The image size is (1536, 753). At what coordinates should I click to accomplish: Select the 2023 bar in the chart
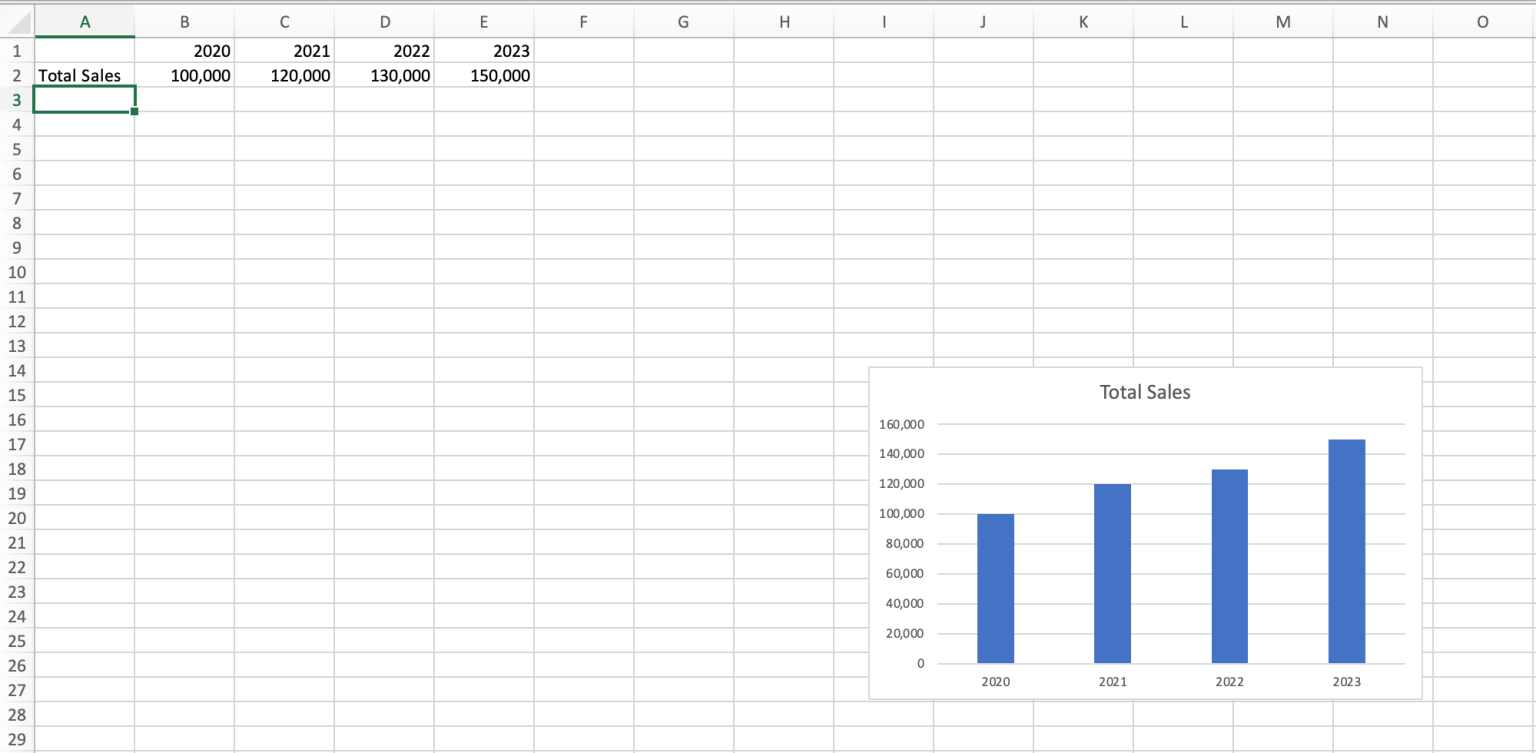click(x=1347, y=550)
